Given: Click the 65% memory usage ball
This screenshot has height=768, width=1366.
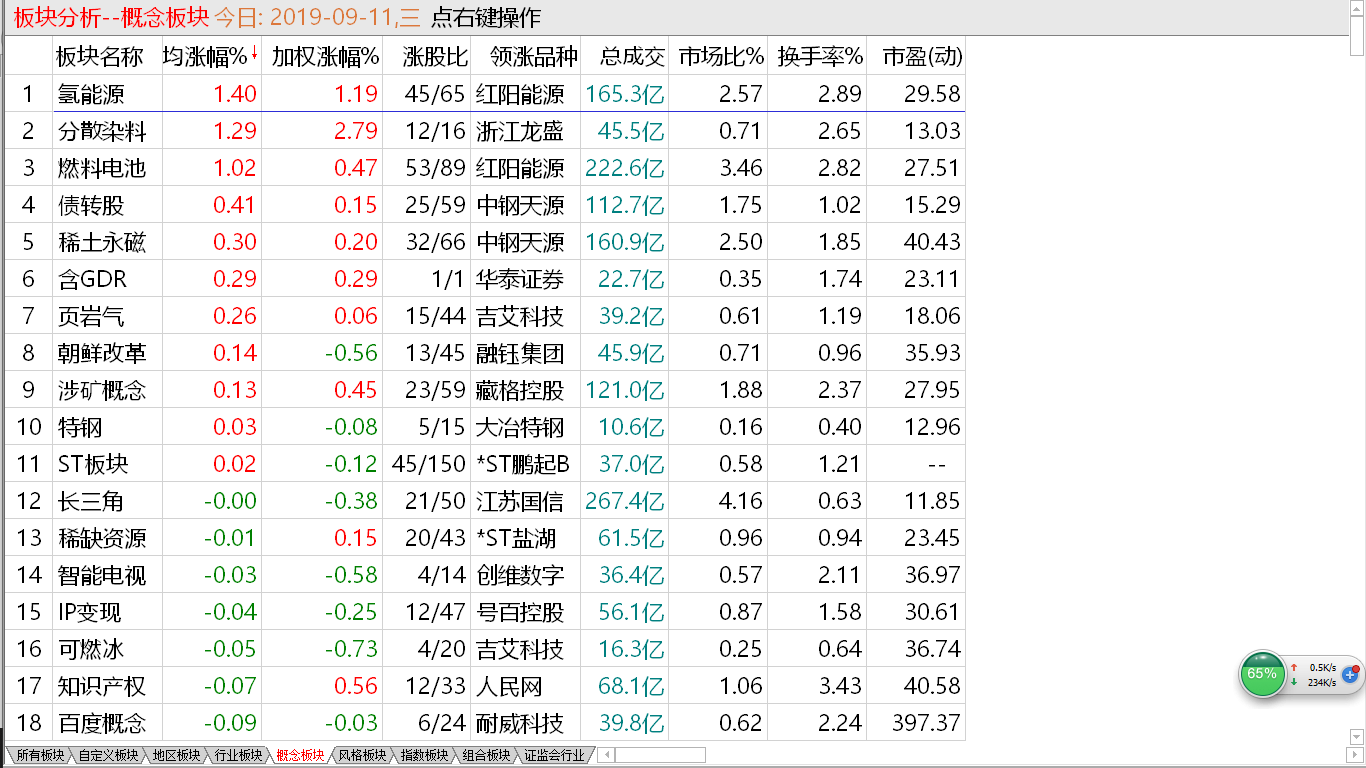Looking at the screenshot, I should [x=1262, y=674].
